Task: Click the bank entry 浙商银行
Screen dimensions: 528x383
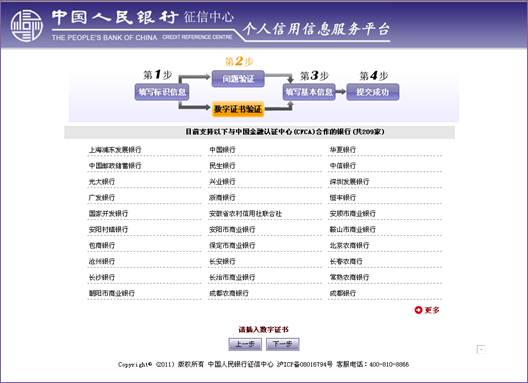Action: (222, 197)
